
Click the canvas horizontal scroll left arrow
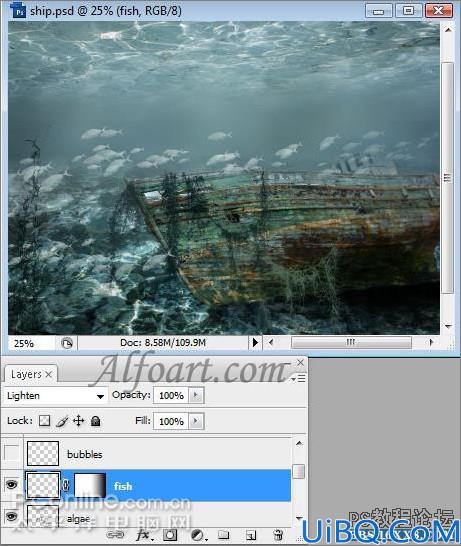[x=271, y=343]
